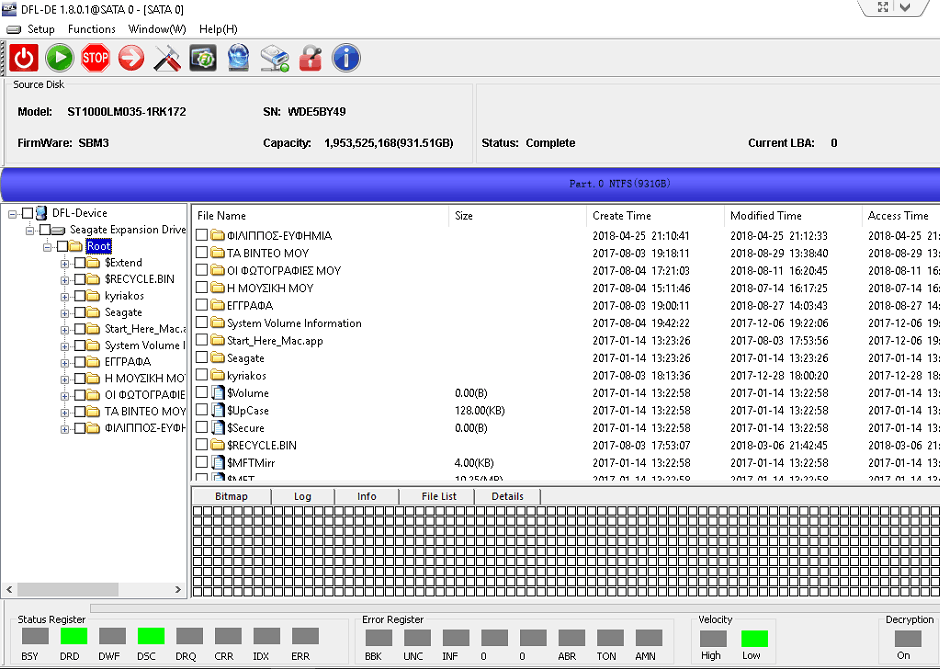Open the blue info icon
Screen dimensions: 940x669
point(346,58)
